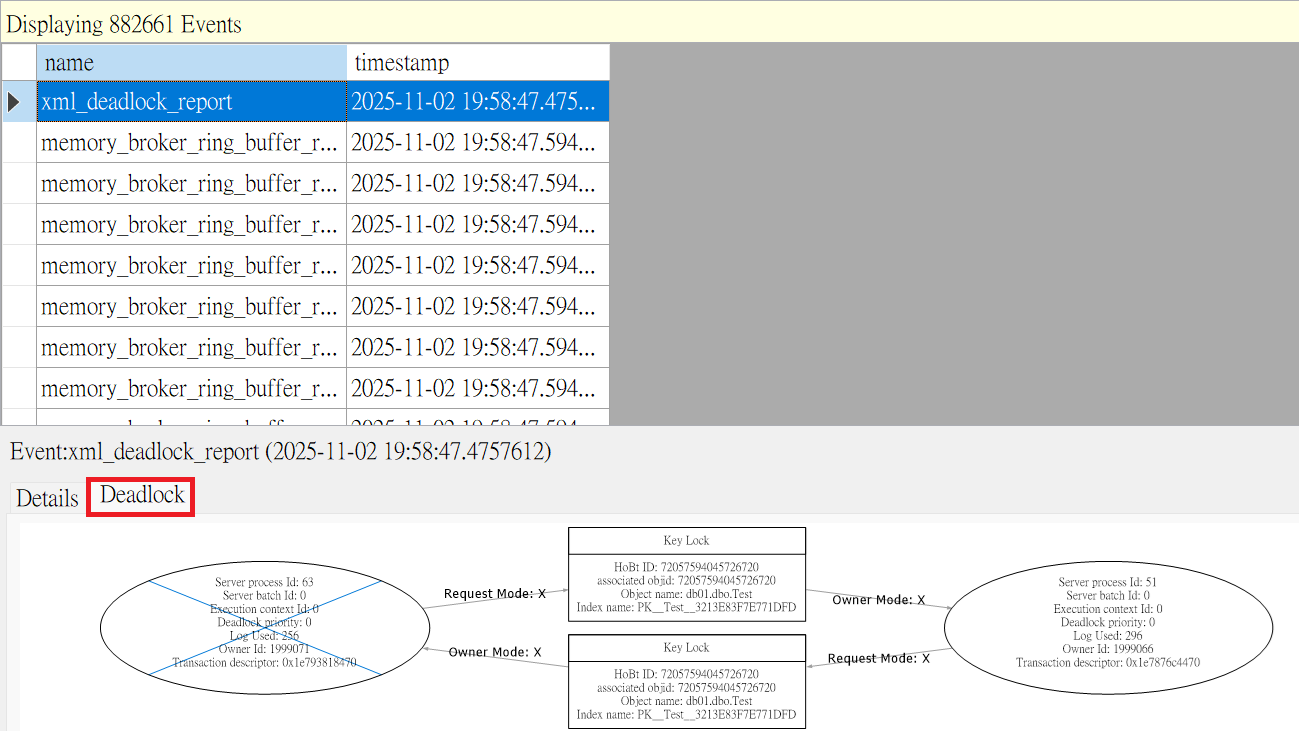The image size is (1299, 731).
Task: Click the lower Key Lock resource box
Action: pos(686,681)
